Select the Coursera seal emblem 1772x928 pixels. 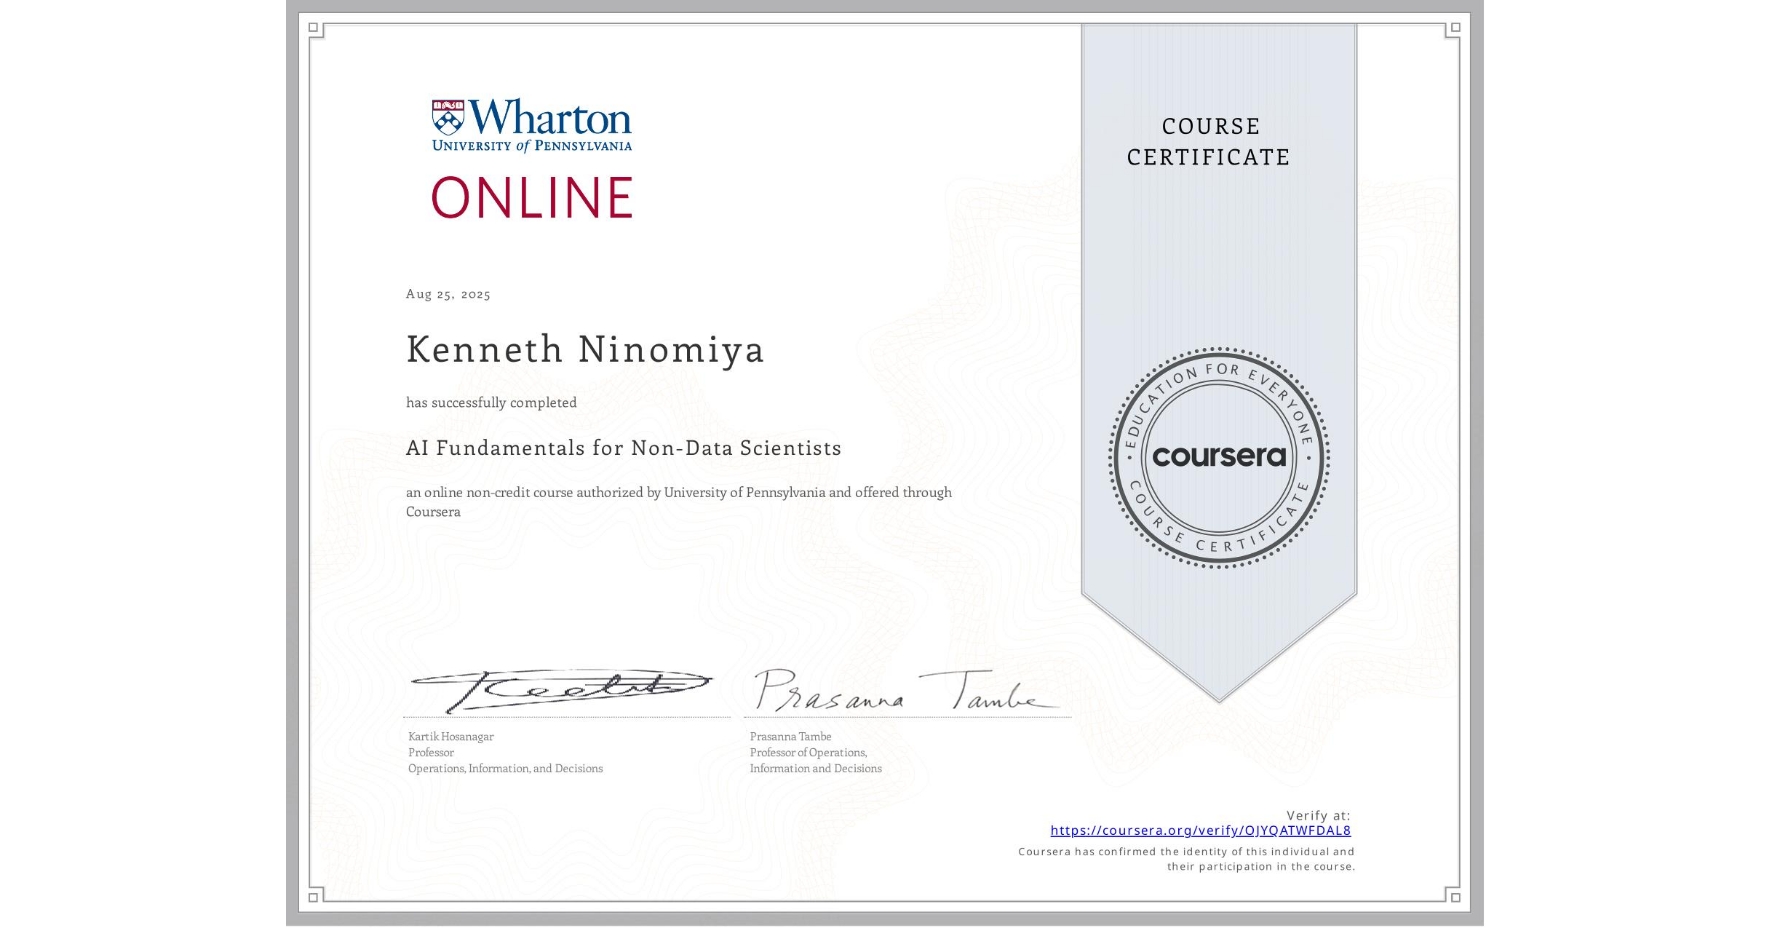[1218, 458]
